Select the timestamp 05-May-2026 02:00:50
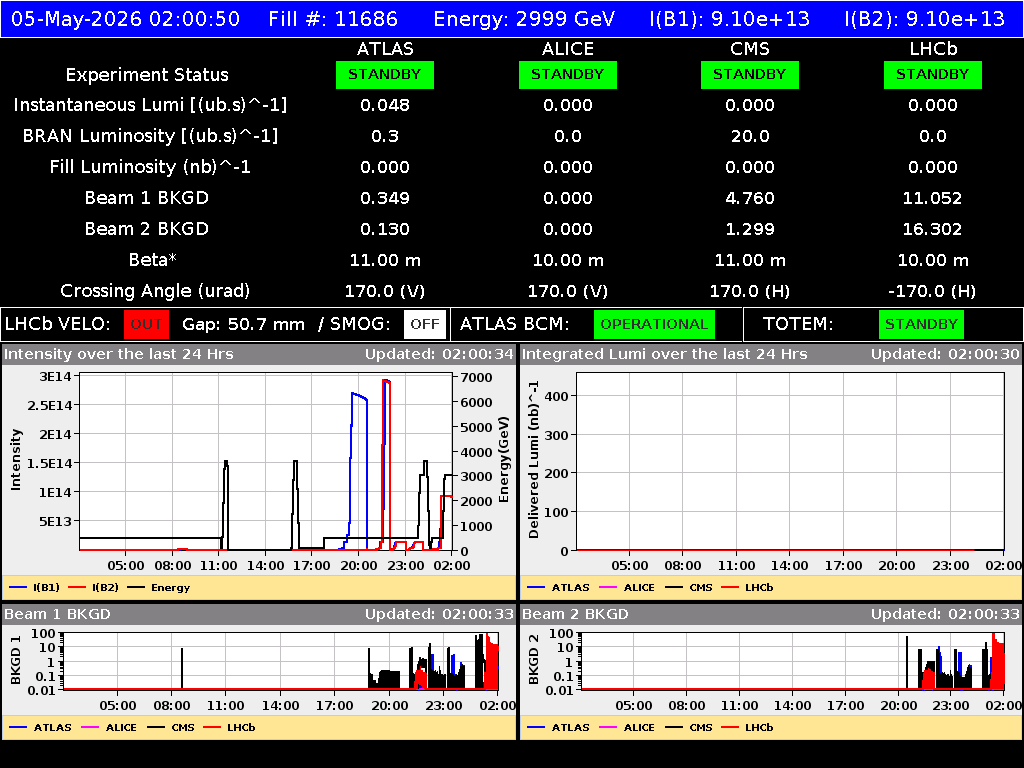The height and width of the screenshot is (768, 1024). click(125, 19)
